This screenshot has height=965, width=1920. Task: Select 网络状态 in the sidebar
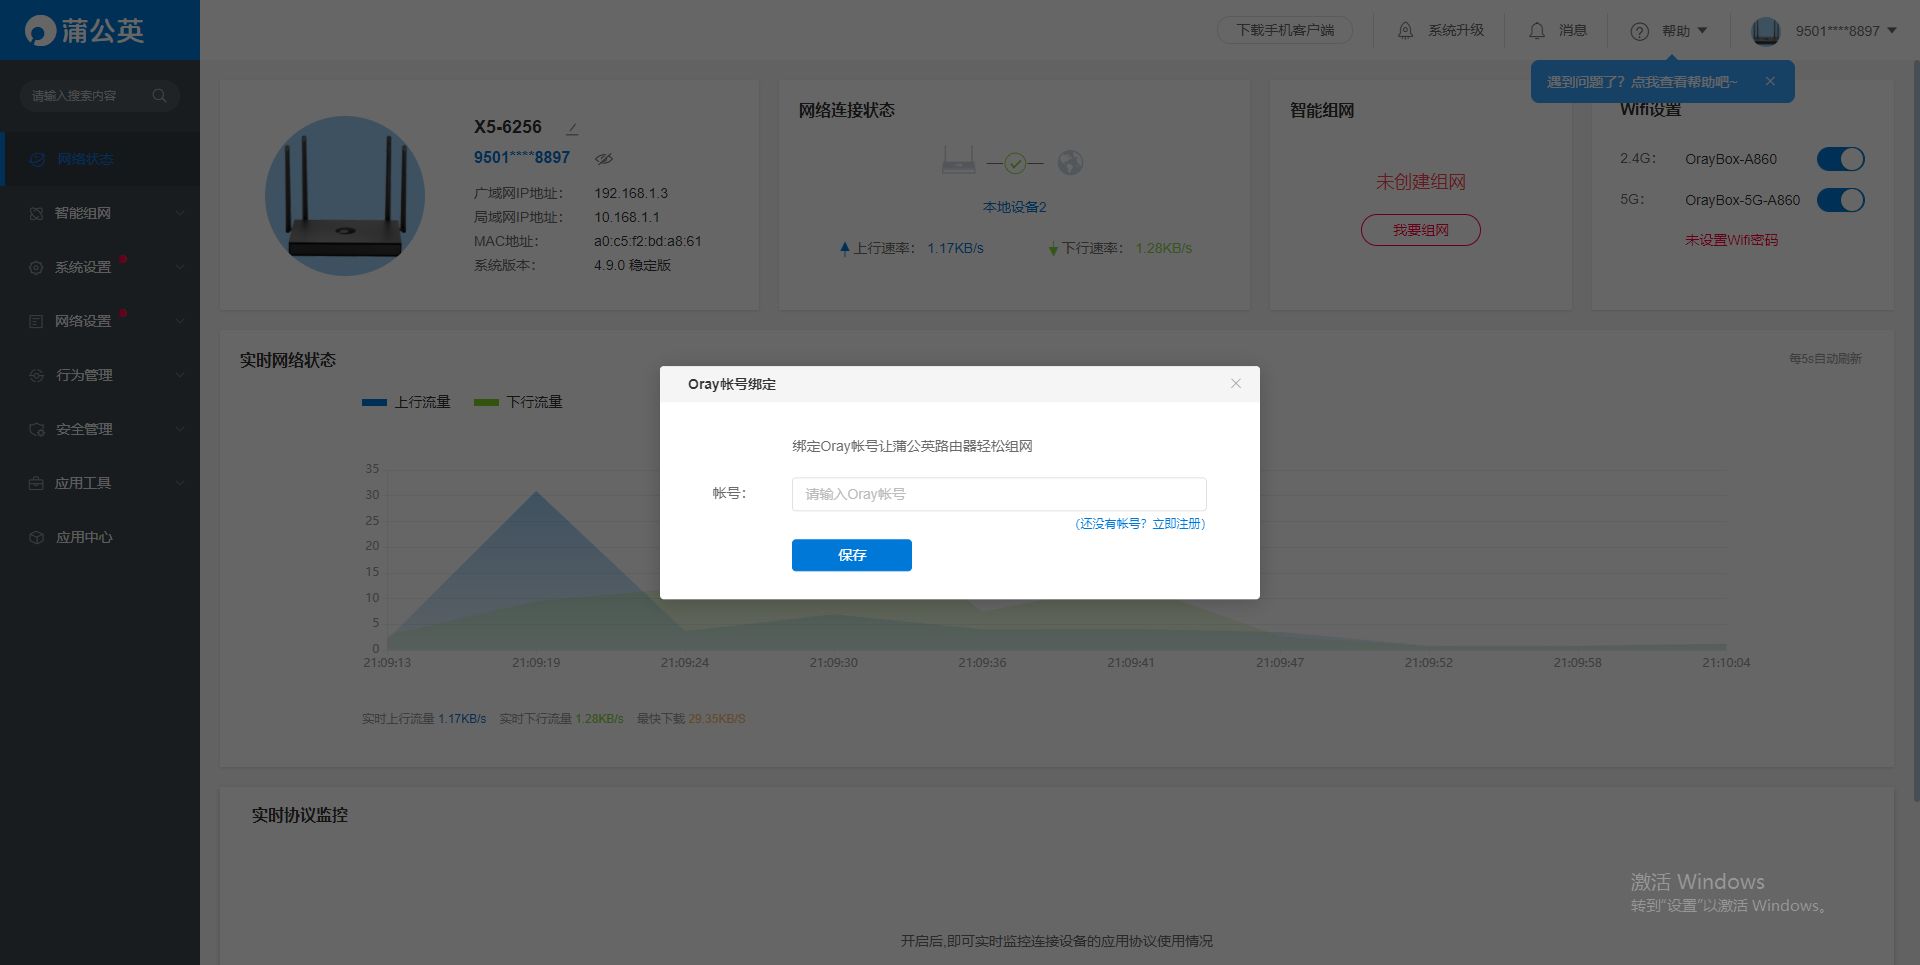click(85, 159)
